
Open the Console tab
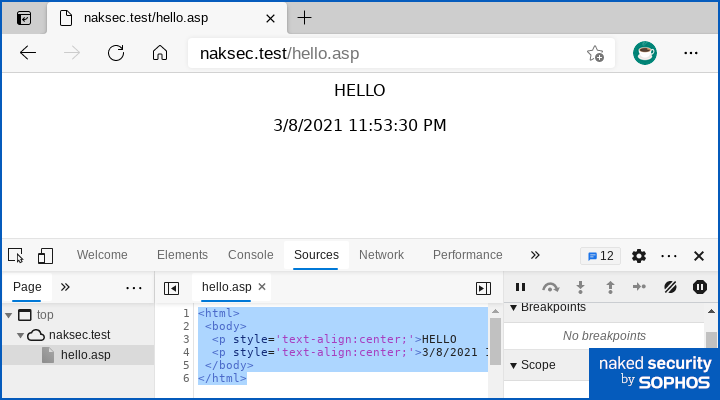tap(250, 255)
